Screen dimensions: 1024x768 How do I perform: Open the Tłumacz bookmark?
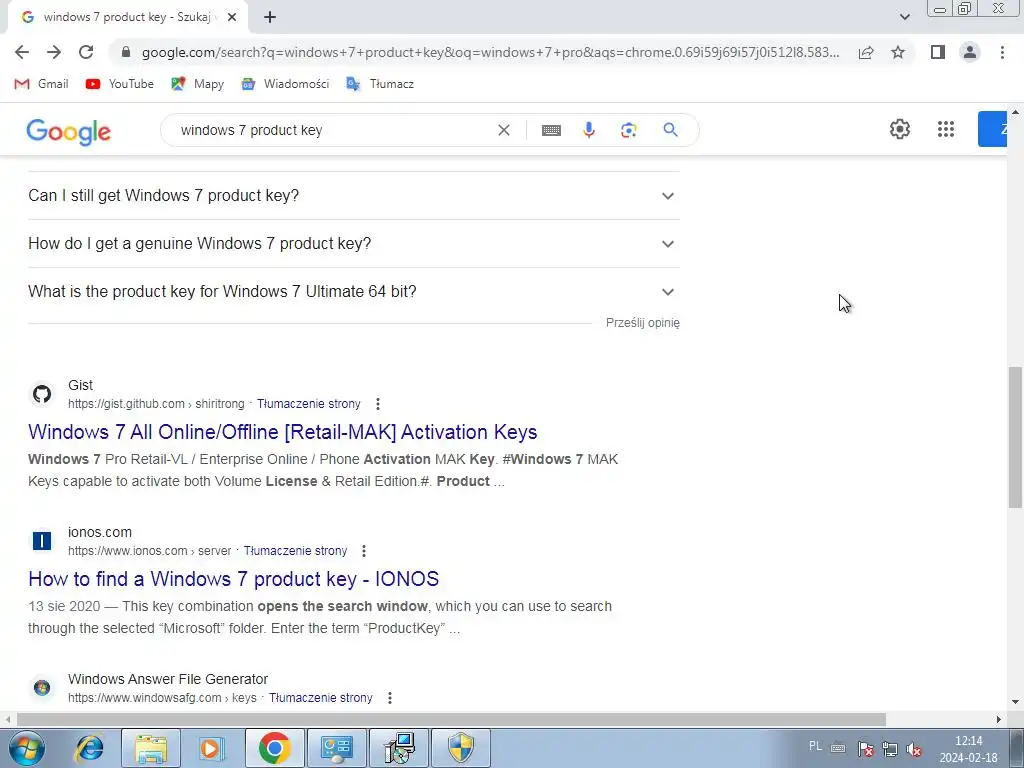pyautogui.click(x=379, y=84)
